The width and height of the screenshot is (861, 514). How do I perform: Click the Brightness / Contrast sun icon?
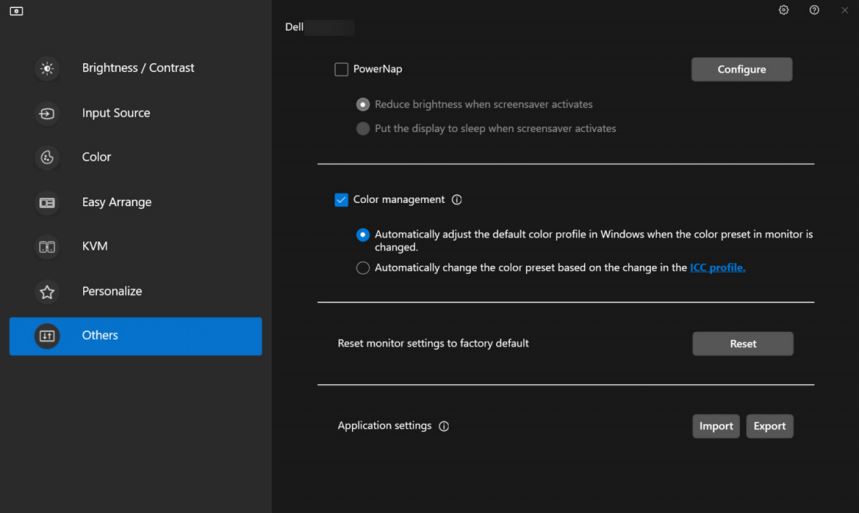(x=47, y=69)
